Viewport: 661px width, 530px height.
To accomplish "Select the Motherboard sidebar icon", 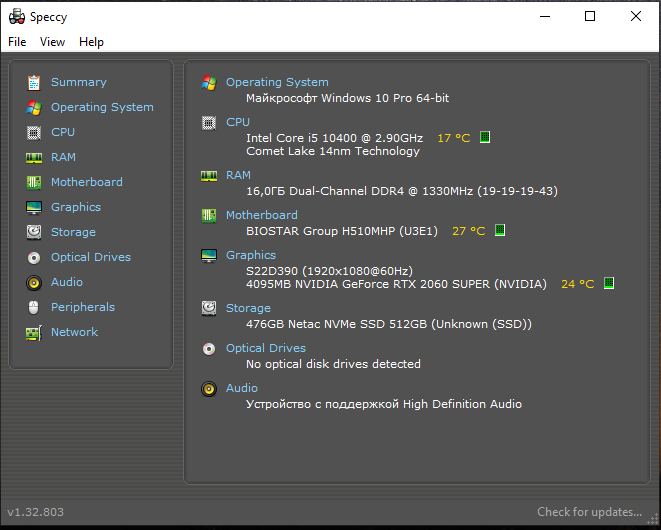I will point(34,182).
